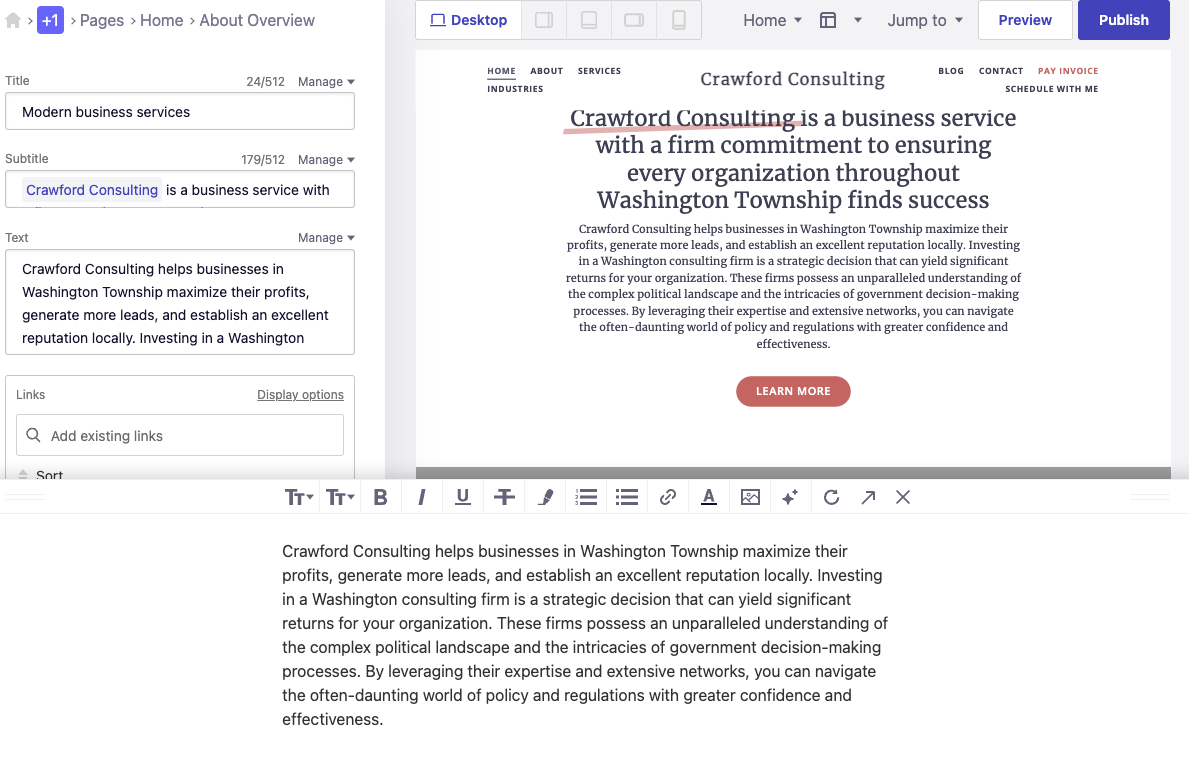Navigate to the SERVICES menu in site preview
The height and width of the screenshot is (767, 1189).
click(x=599, y=71)
